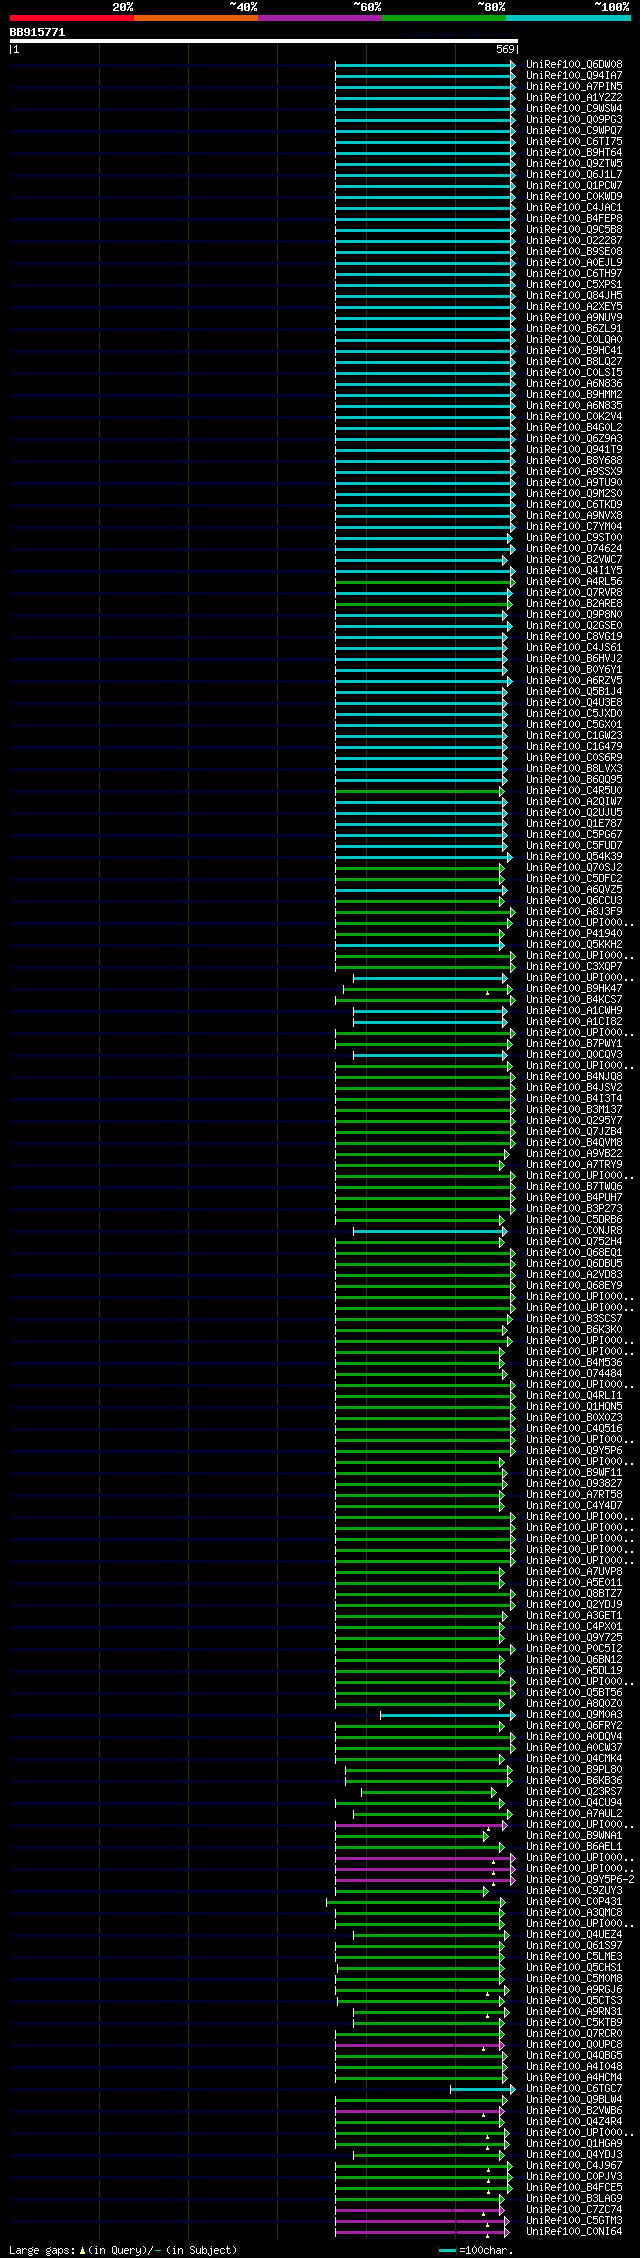Image resolution: width=640 pixels, height=2258 pixels.
Task: Click the white query length bar (1–569)
Action: 263,42
